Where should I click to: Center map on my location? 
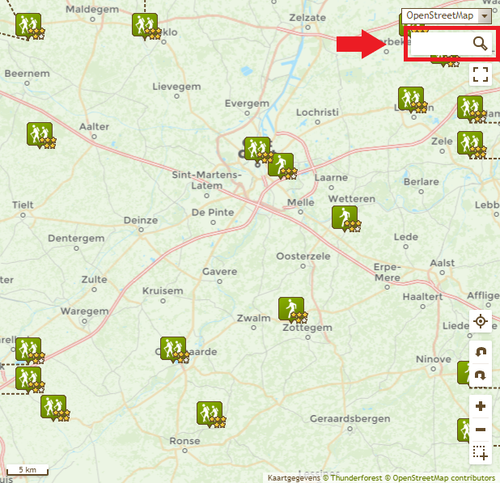click(x=480, y=322)
